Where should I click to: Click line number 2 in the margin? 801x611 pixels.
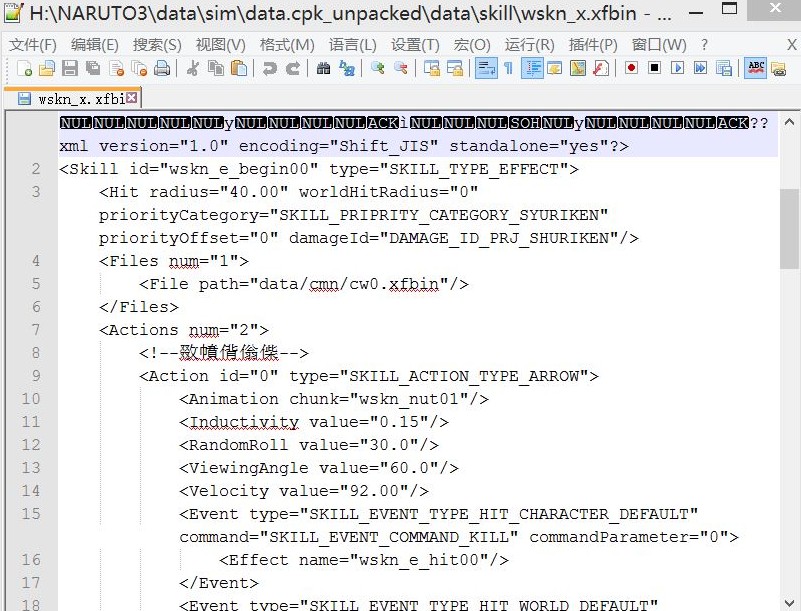click(36, 169)
